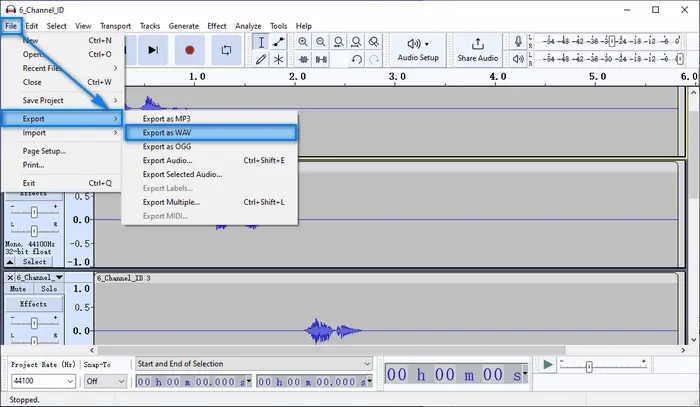Select the Selection (I-beam) tool
700x407 pixels.
(260, 42)
